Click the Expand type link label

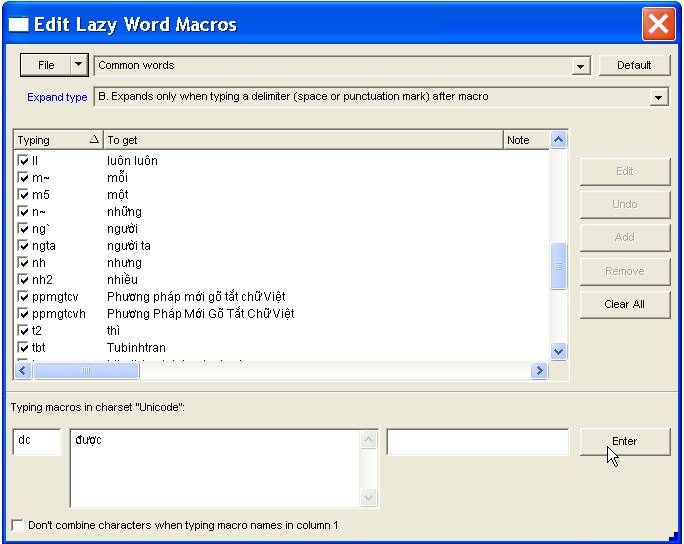point(57,98)
